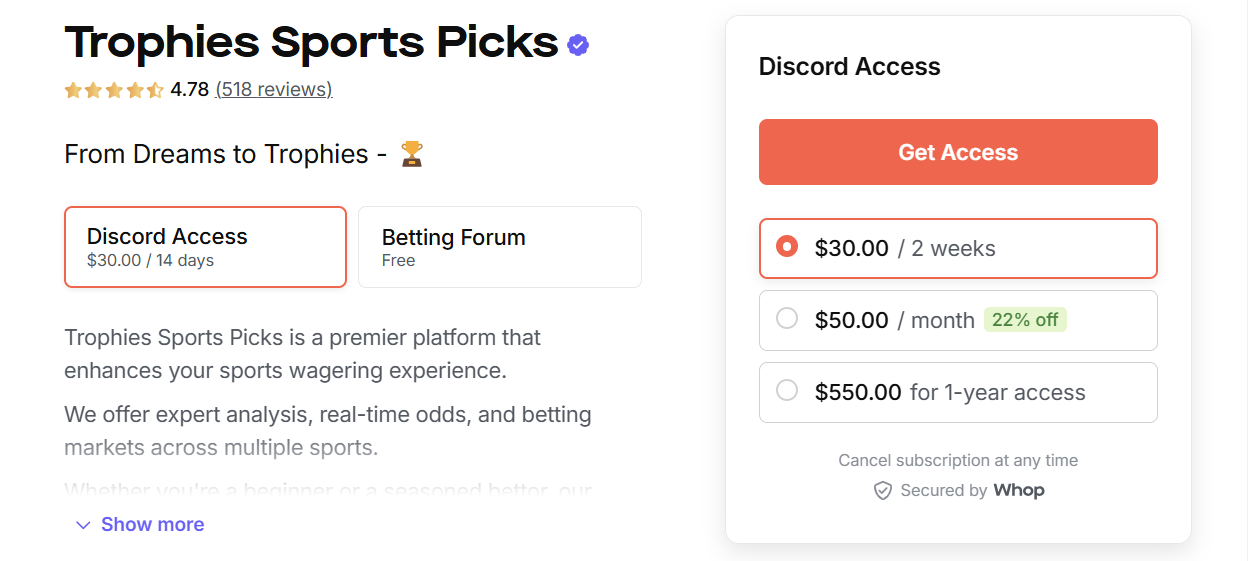Click the half-filled fifth rating star
1248x561 pixels.
click(156, 90)
